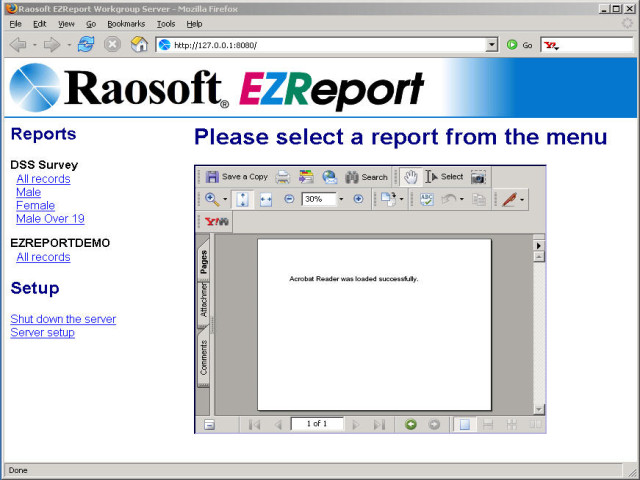This screenshot has height=480, width=640.
Task: Click the Firefox Stop button
Action: (x=112, y=44)
